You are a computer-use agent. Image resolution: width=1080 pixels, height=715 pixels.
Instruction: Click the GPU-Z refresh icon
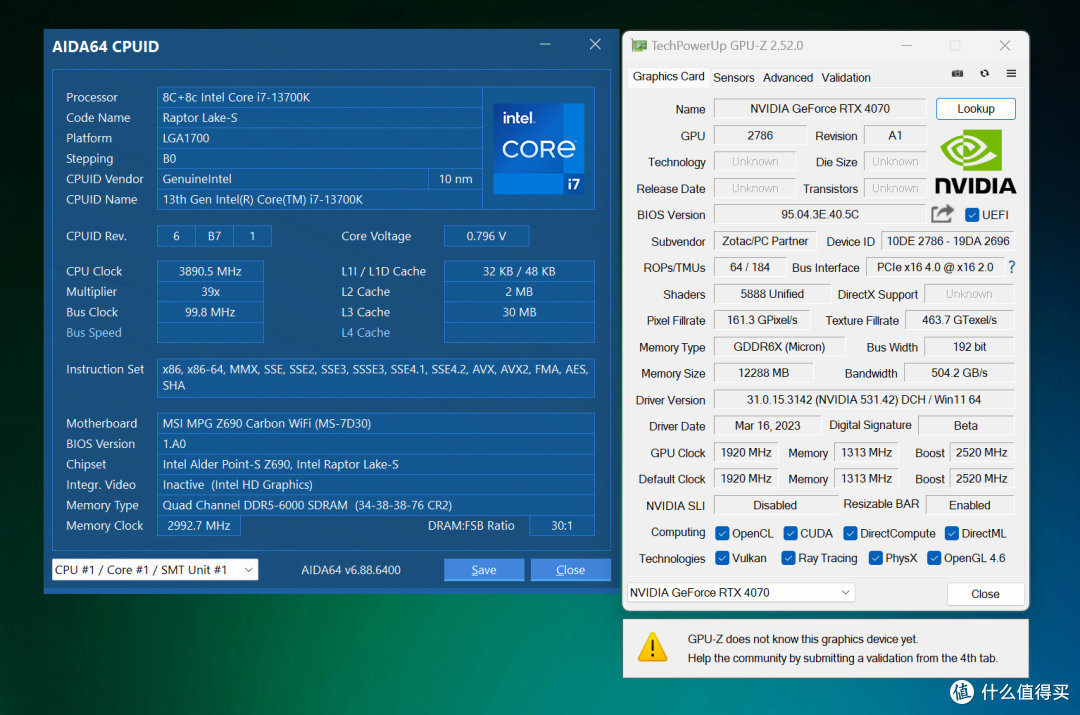[984, 74]
